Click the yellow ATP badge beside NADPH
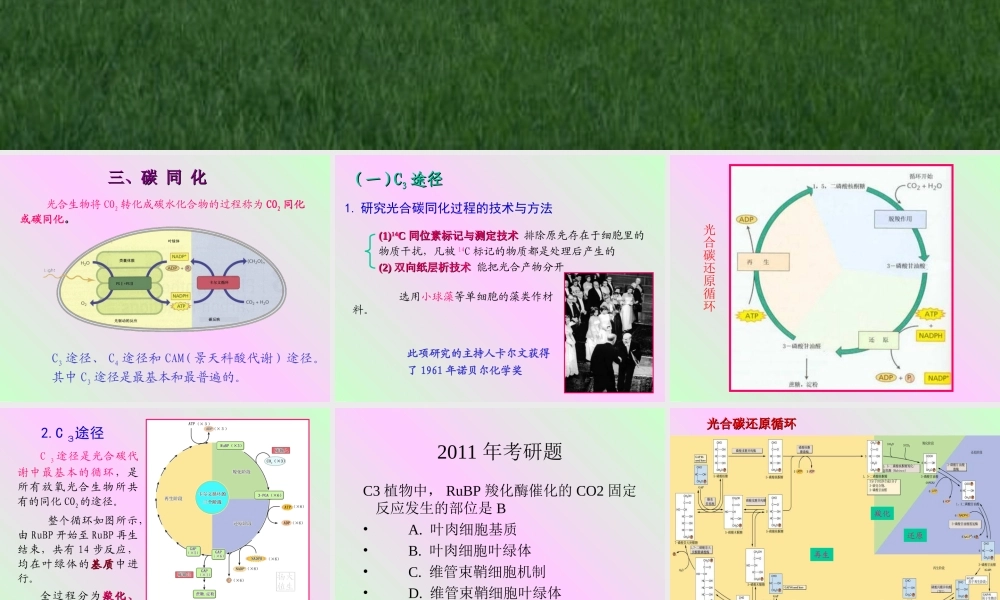Viewport: 1000px width, 600px height. pyautogui.click(x=930, y=315)
